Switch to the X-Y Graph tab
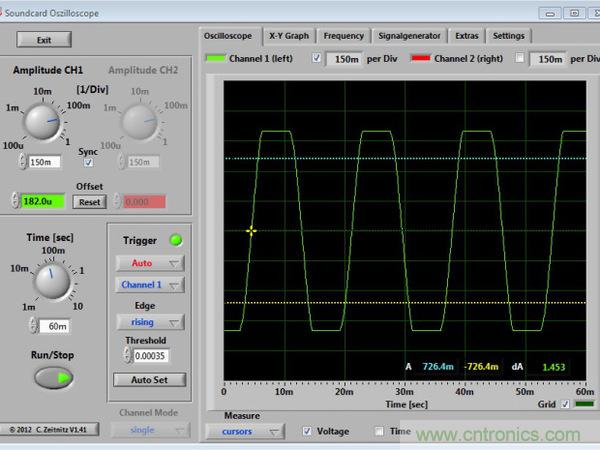This screenshot has height=450, width=600. tap(289, 35)
